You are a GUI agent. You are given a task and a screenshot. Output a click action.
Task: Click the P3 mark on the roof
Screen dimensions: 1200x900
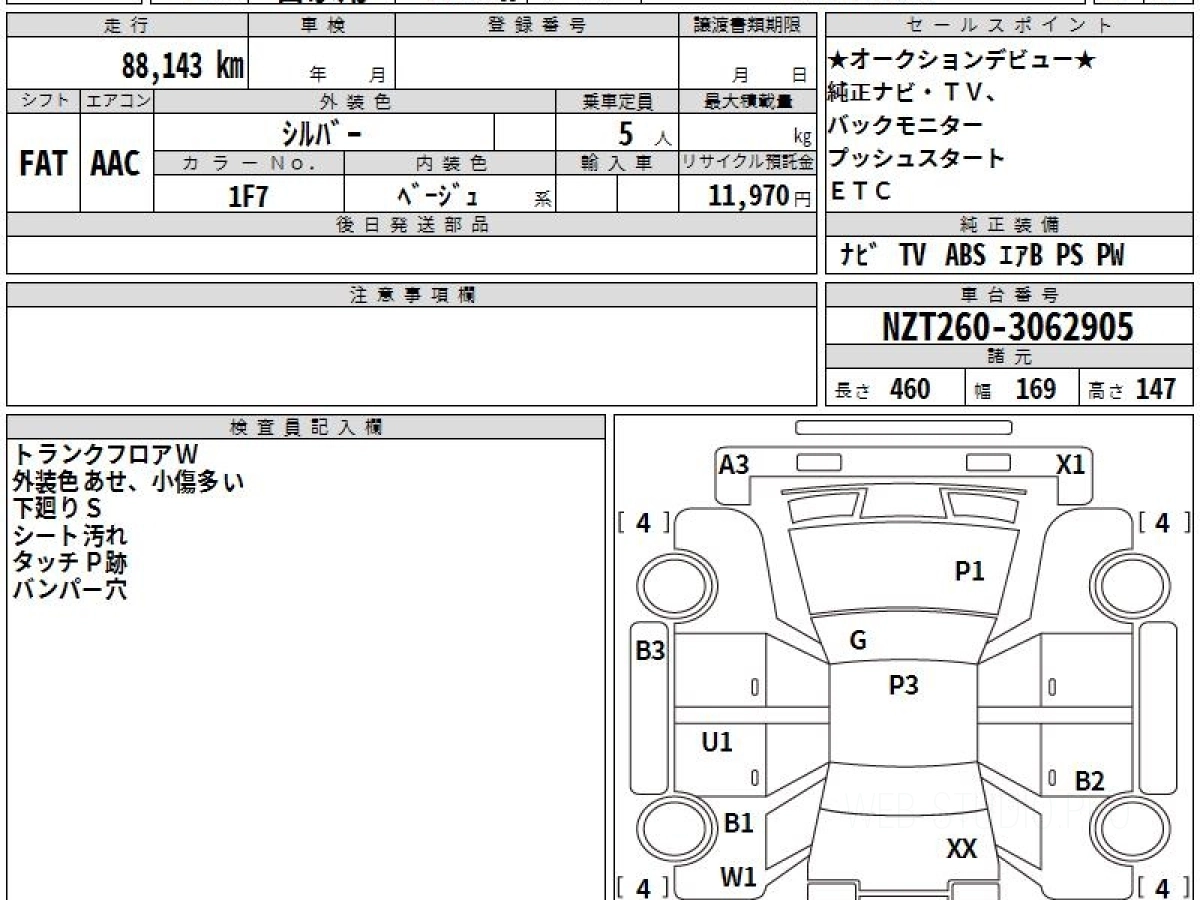tap(903, 685)
